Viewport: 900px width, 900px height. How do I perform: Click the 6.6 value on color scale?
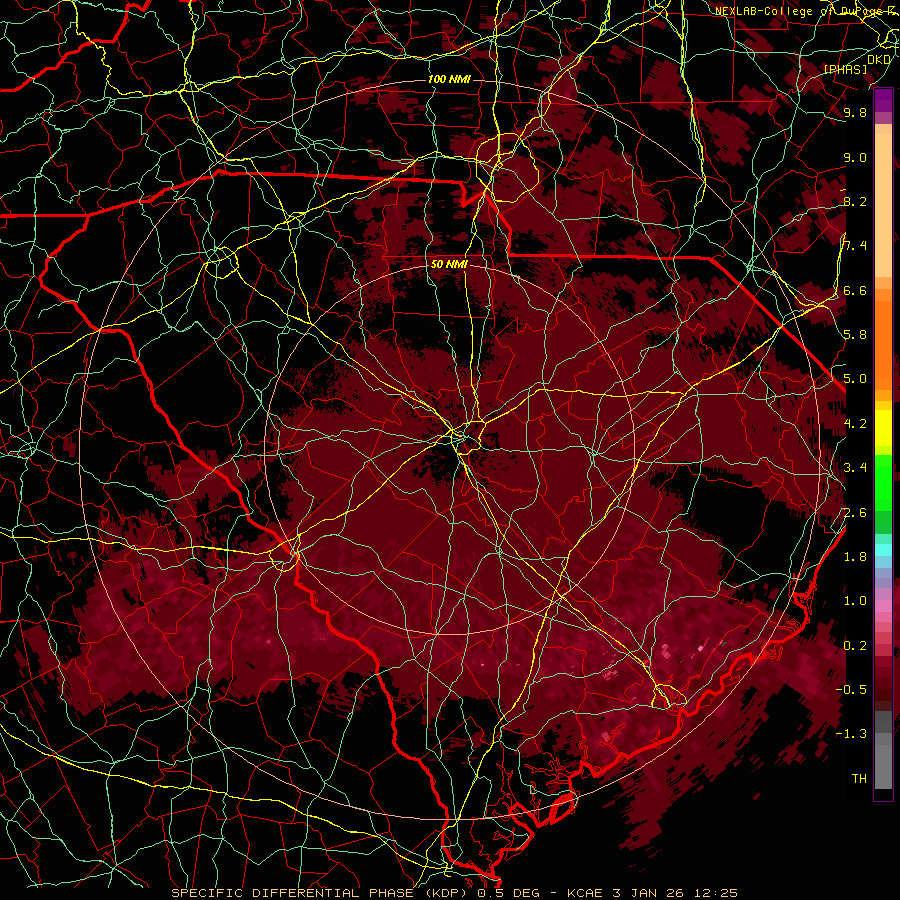[x=855, y=290]
